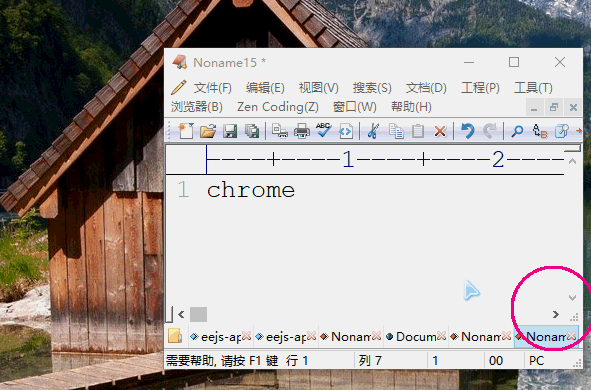This screenshot has height=390, width=591.
Task: Click the horizontal scrollbar left arrow
Action: (181, 314)
